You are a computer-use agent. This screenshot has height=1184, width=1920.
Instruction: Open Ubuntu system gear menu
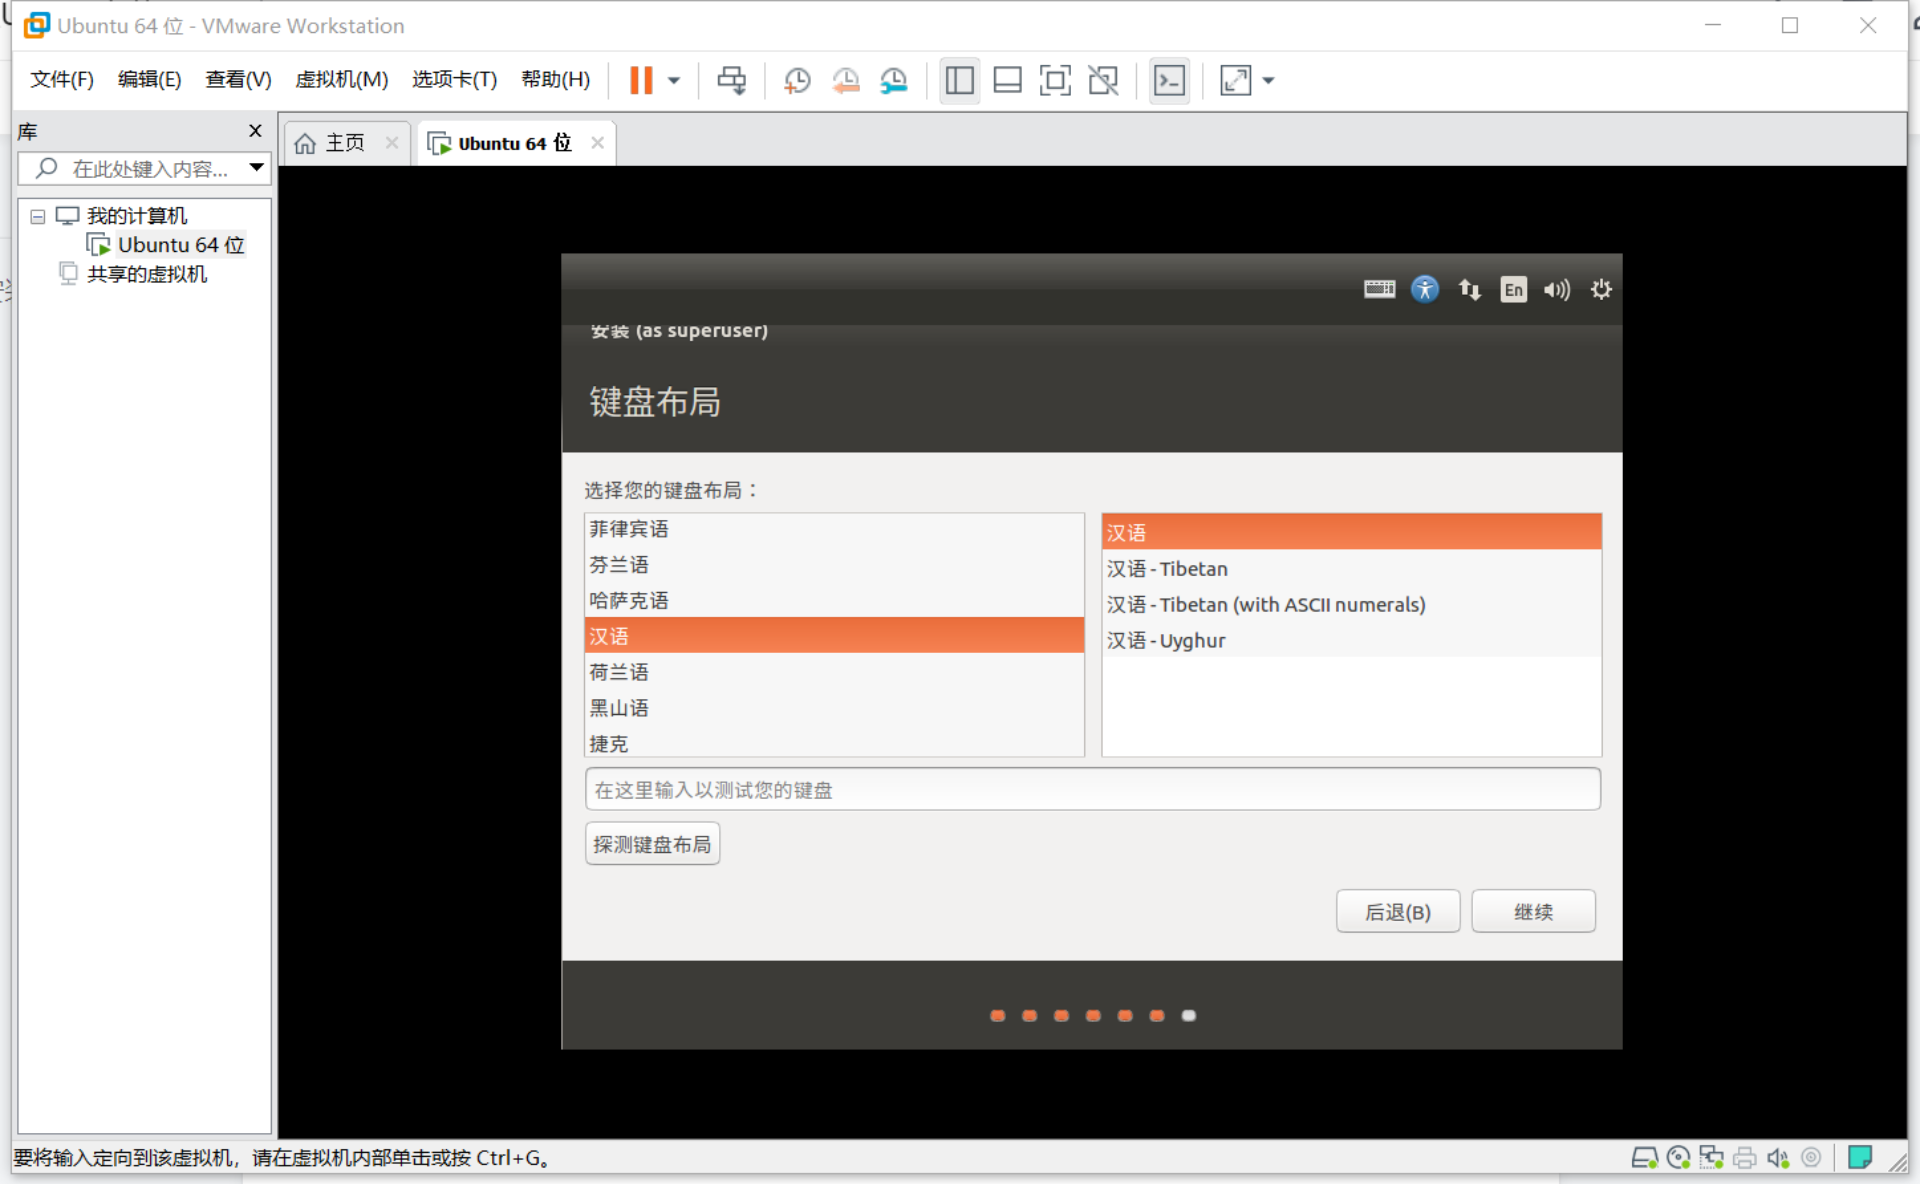pyautogui.click(x=1601, y=290)
